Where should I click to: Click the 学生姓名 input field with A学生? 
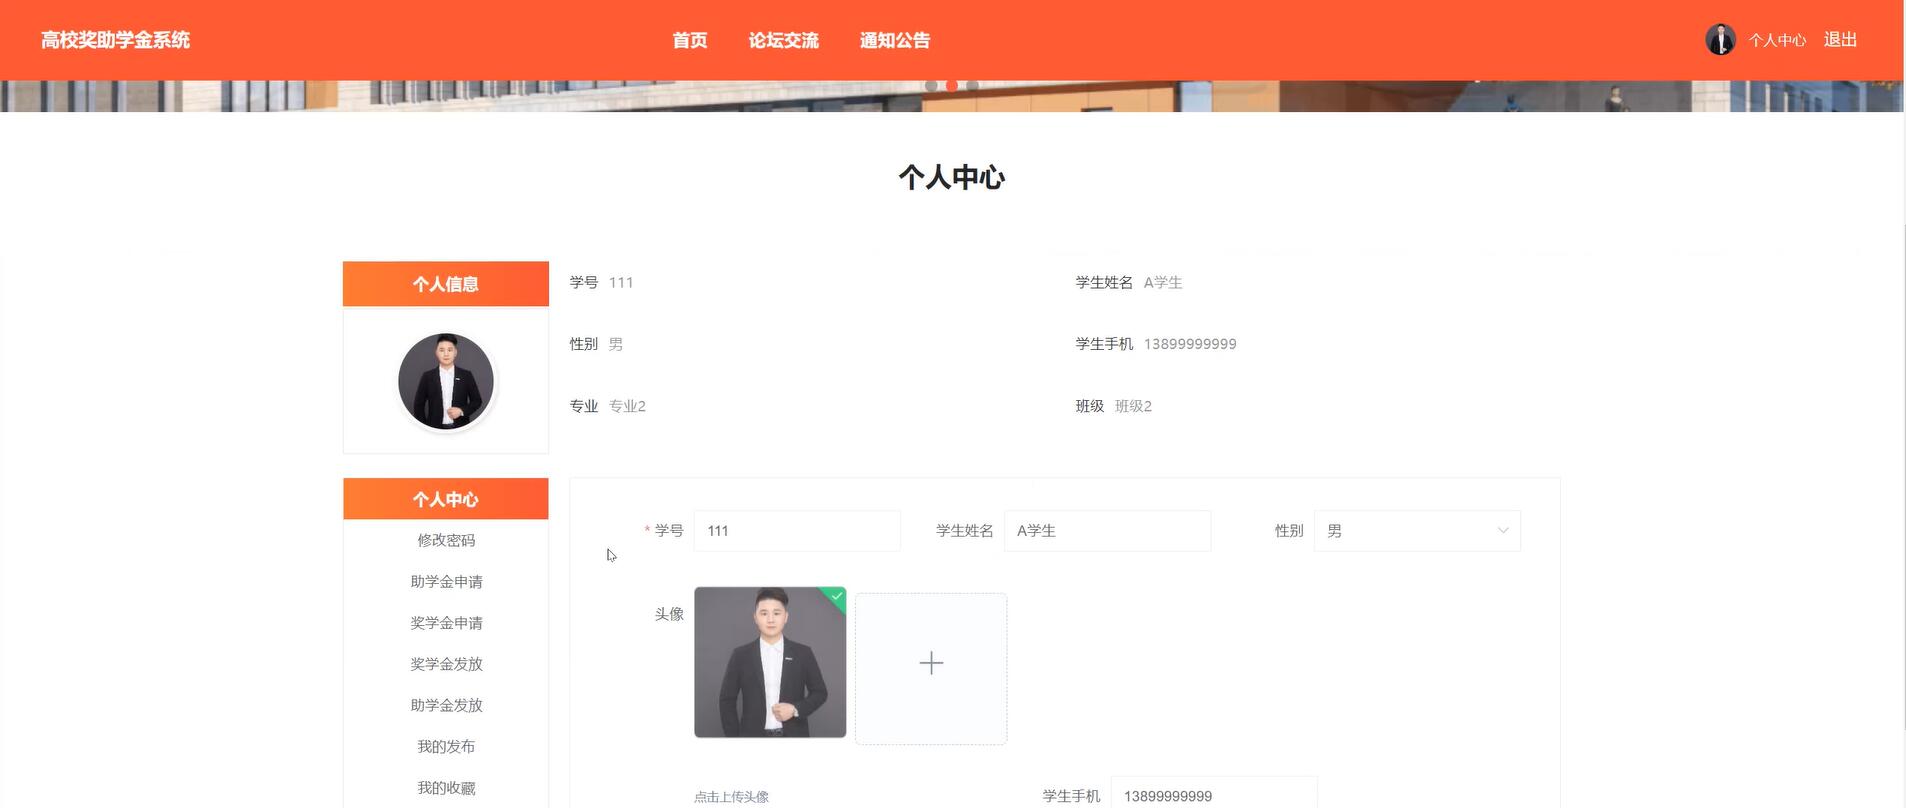(1107, 531)
